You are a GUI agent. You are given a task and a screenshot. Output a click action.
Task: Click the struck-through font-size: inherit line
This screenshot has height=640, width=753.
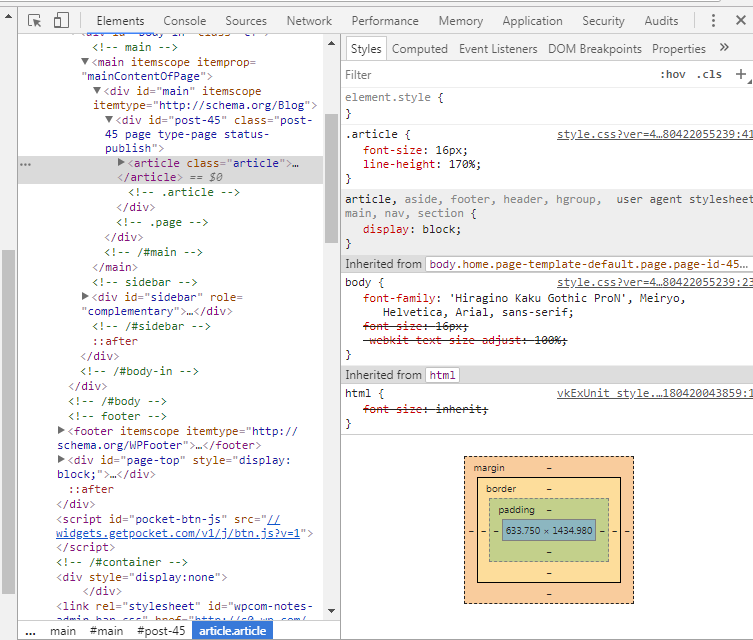point(425,409)
